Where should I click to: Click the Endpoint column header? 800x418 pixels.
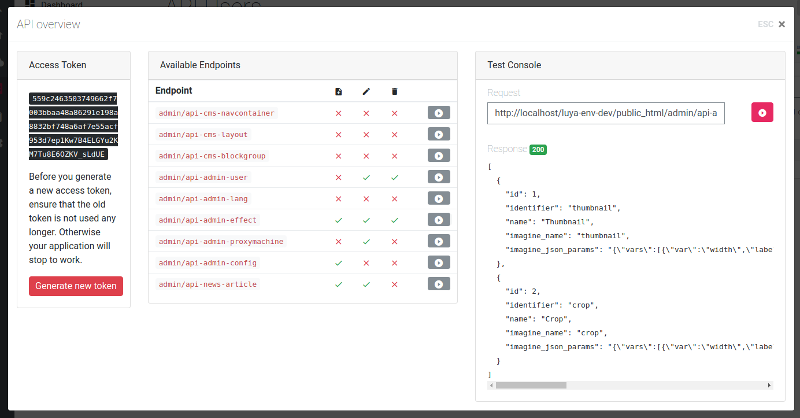point(174,90)
